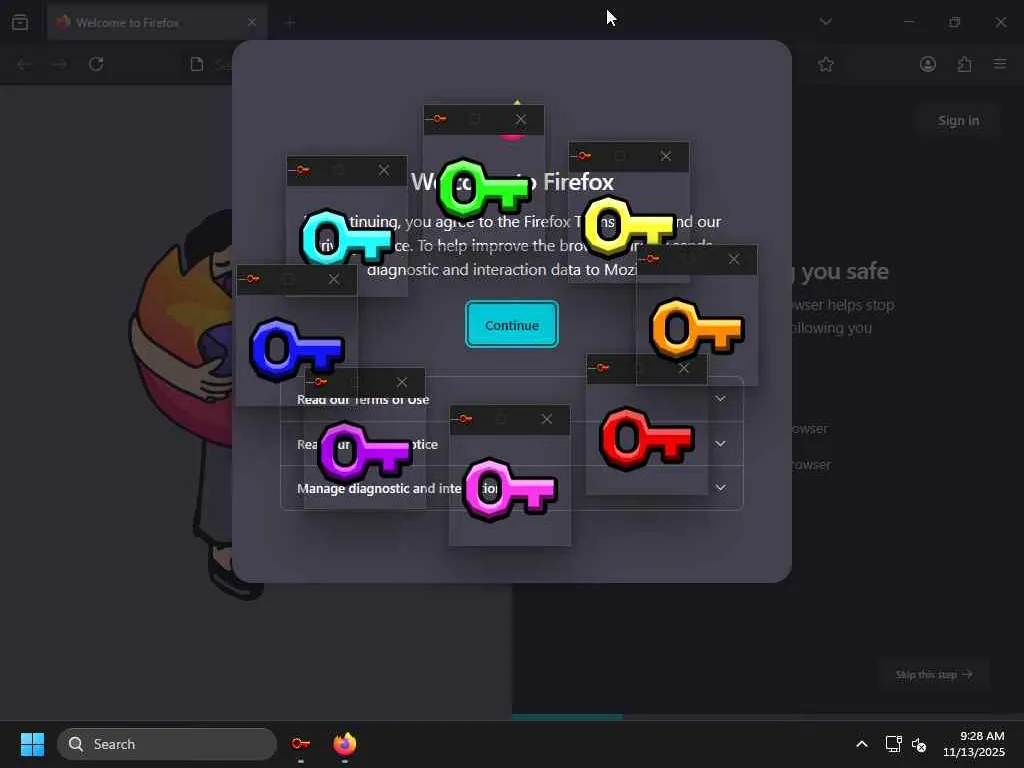Close the yellow key window
The width and height of the screenshot is (1024, 768).
pyautogui.click(x=665, y=156)
